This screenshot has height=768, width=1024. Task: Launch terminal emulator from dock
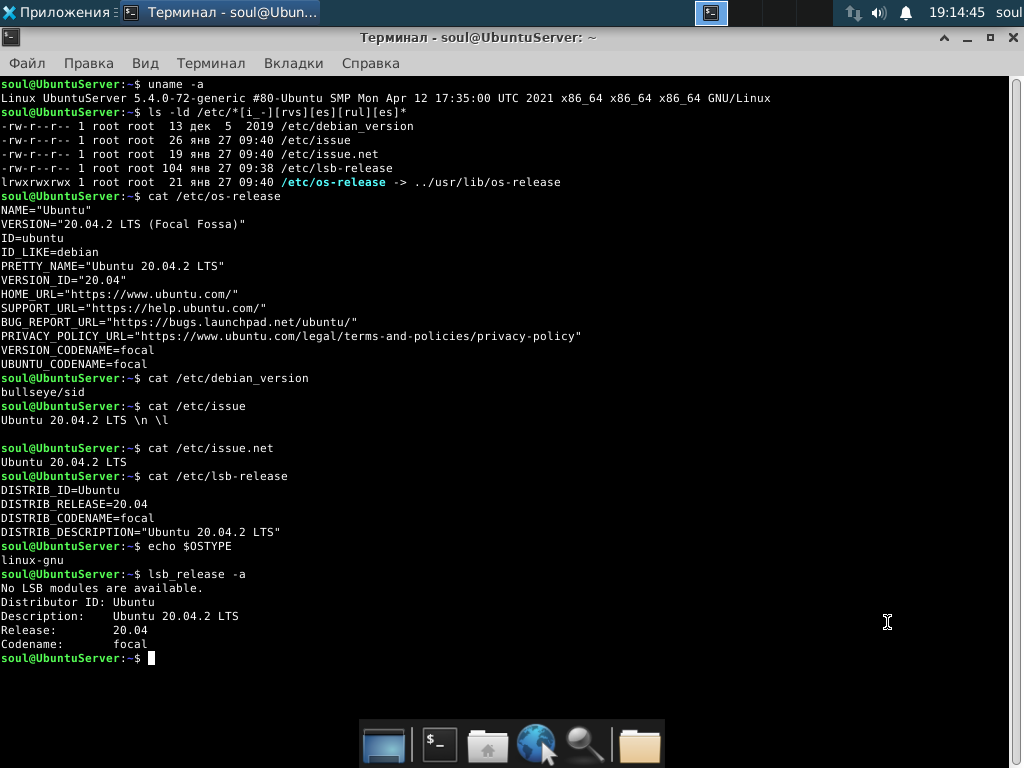click(440, 744)
